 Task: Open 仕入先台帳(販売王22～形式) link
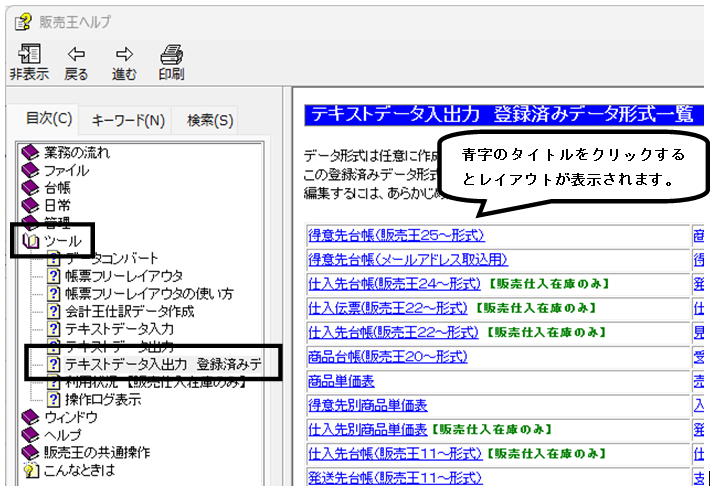(x=393, y=332)
